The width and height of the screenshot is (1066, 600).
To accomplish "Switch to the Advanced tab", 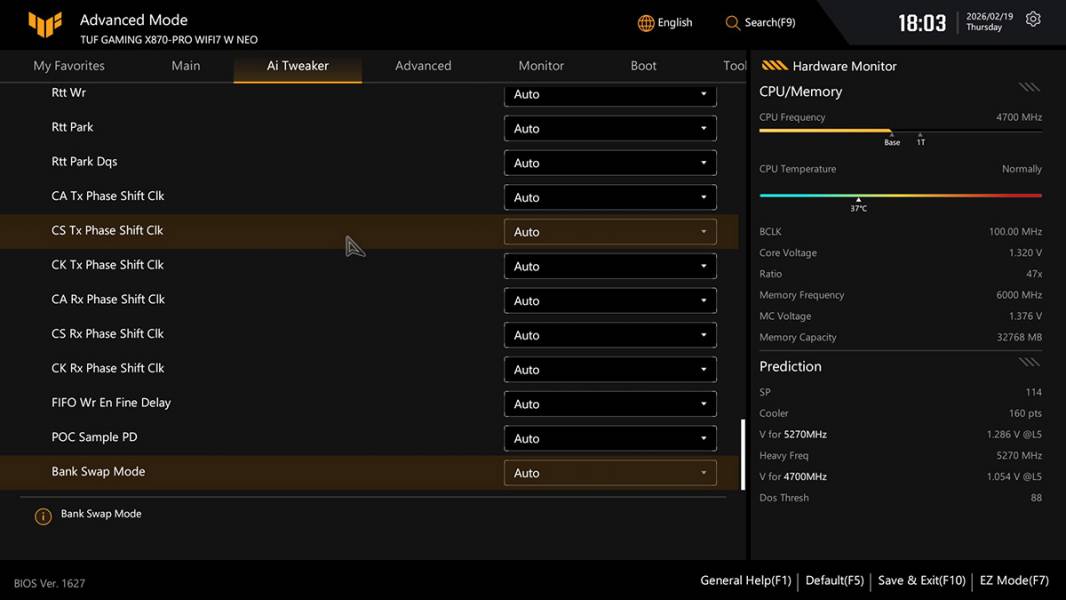I will point(423,66).
